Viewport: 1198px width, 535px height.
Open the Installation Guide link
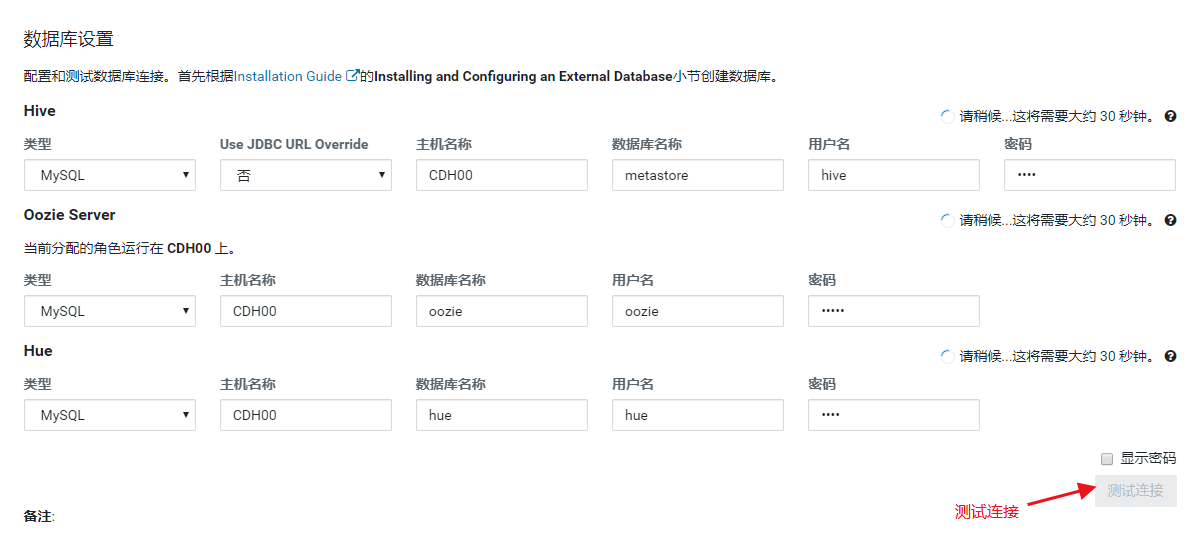coord(288,76)
